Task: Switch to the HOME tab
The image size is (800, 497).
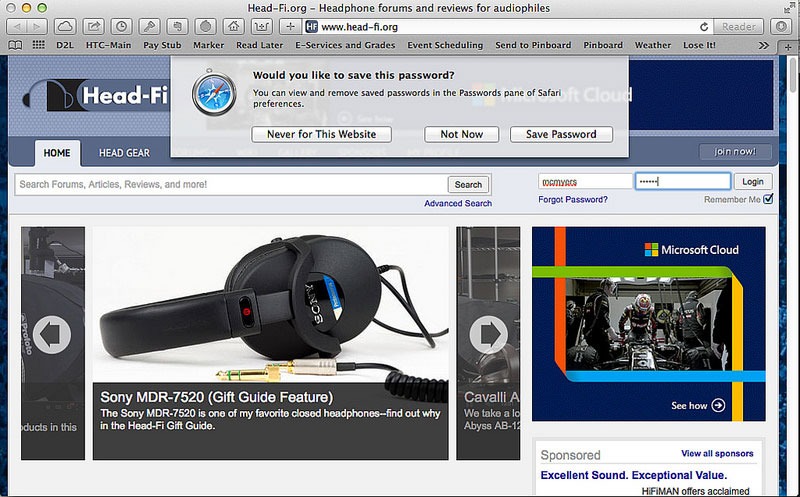Action: [57, 153]
